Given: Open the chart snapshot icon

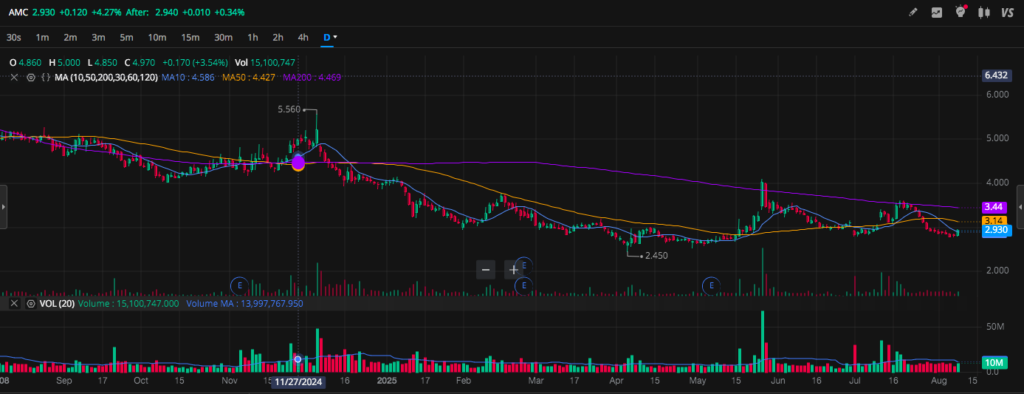Looking at the screenshot, I should (x=936, y=12).
